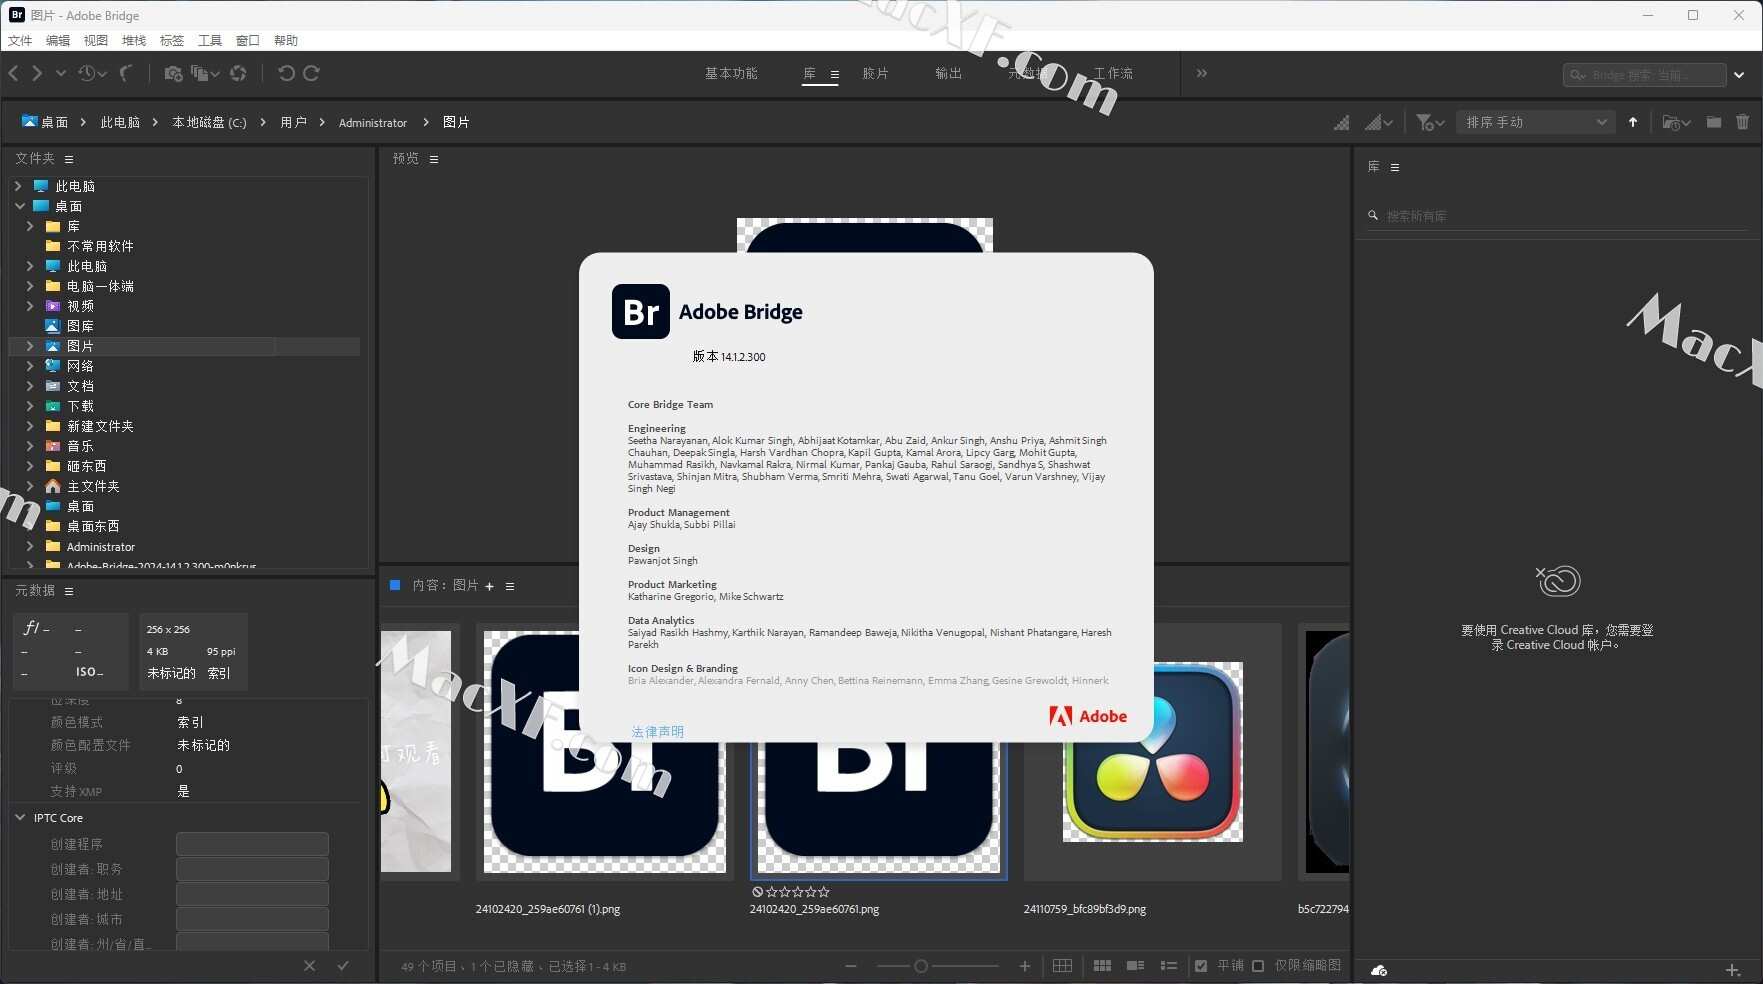Toggle ascending sort order arrow

(x=1633, y=122)
